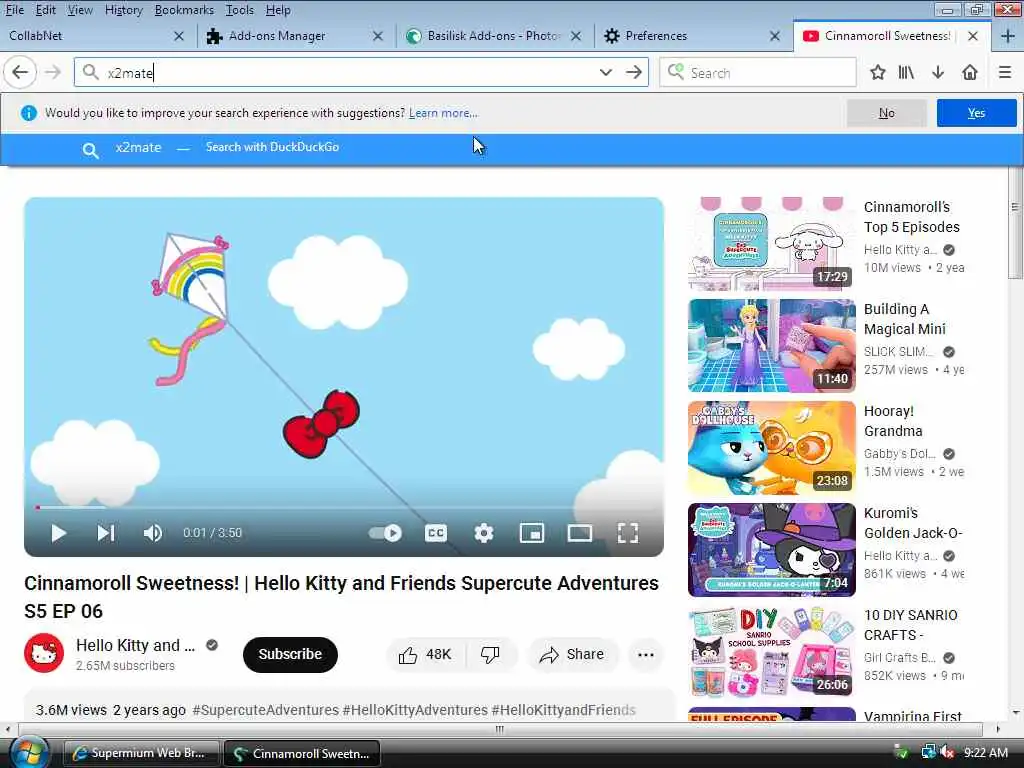Open the Tools menu
The image size is (1024, 768).
[239, 10]
